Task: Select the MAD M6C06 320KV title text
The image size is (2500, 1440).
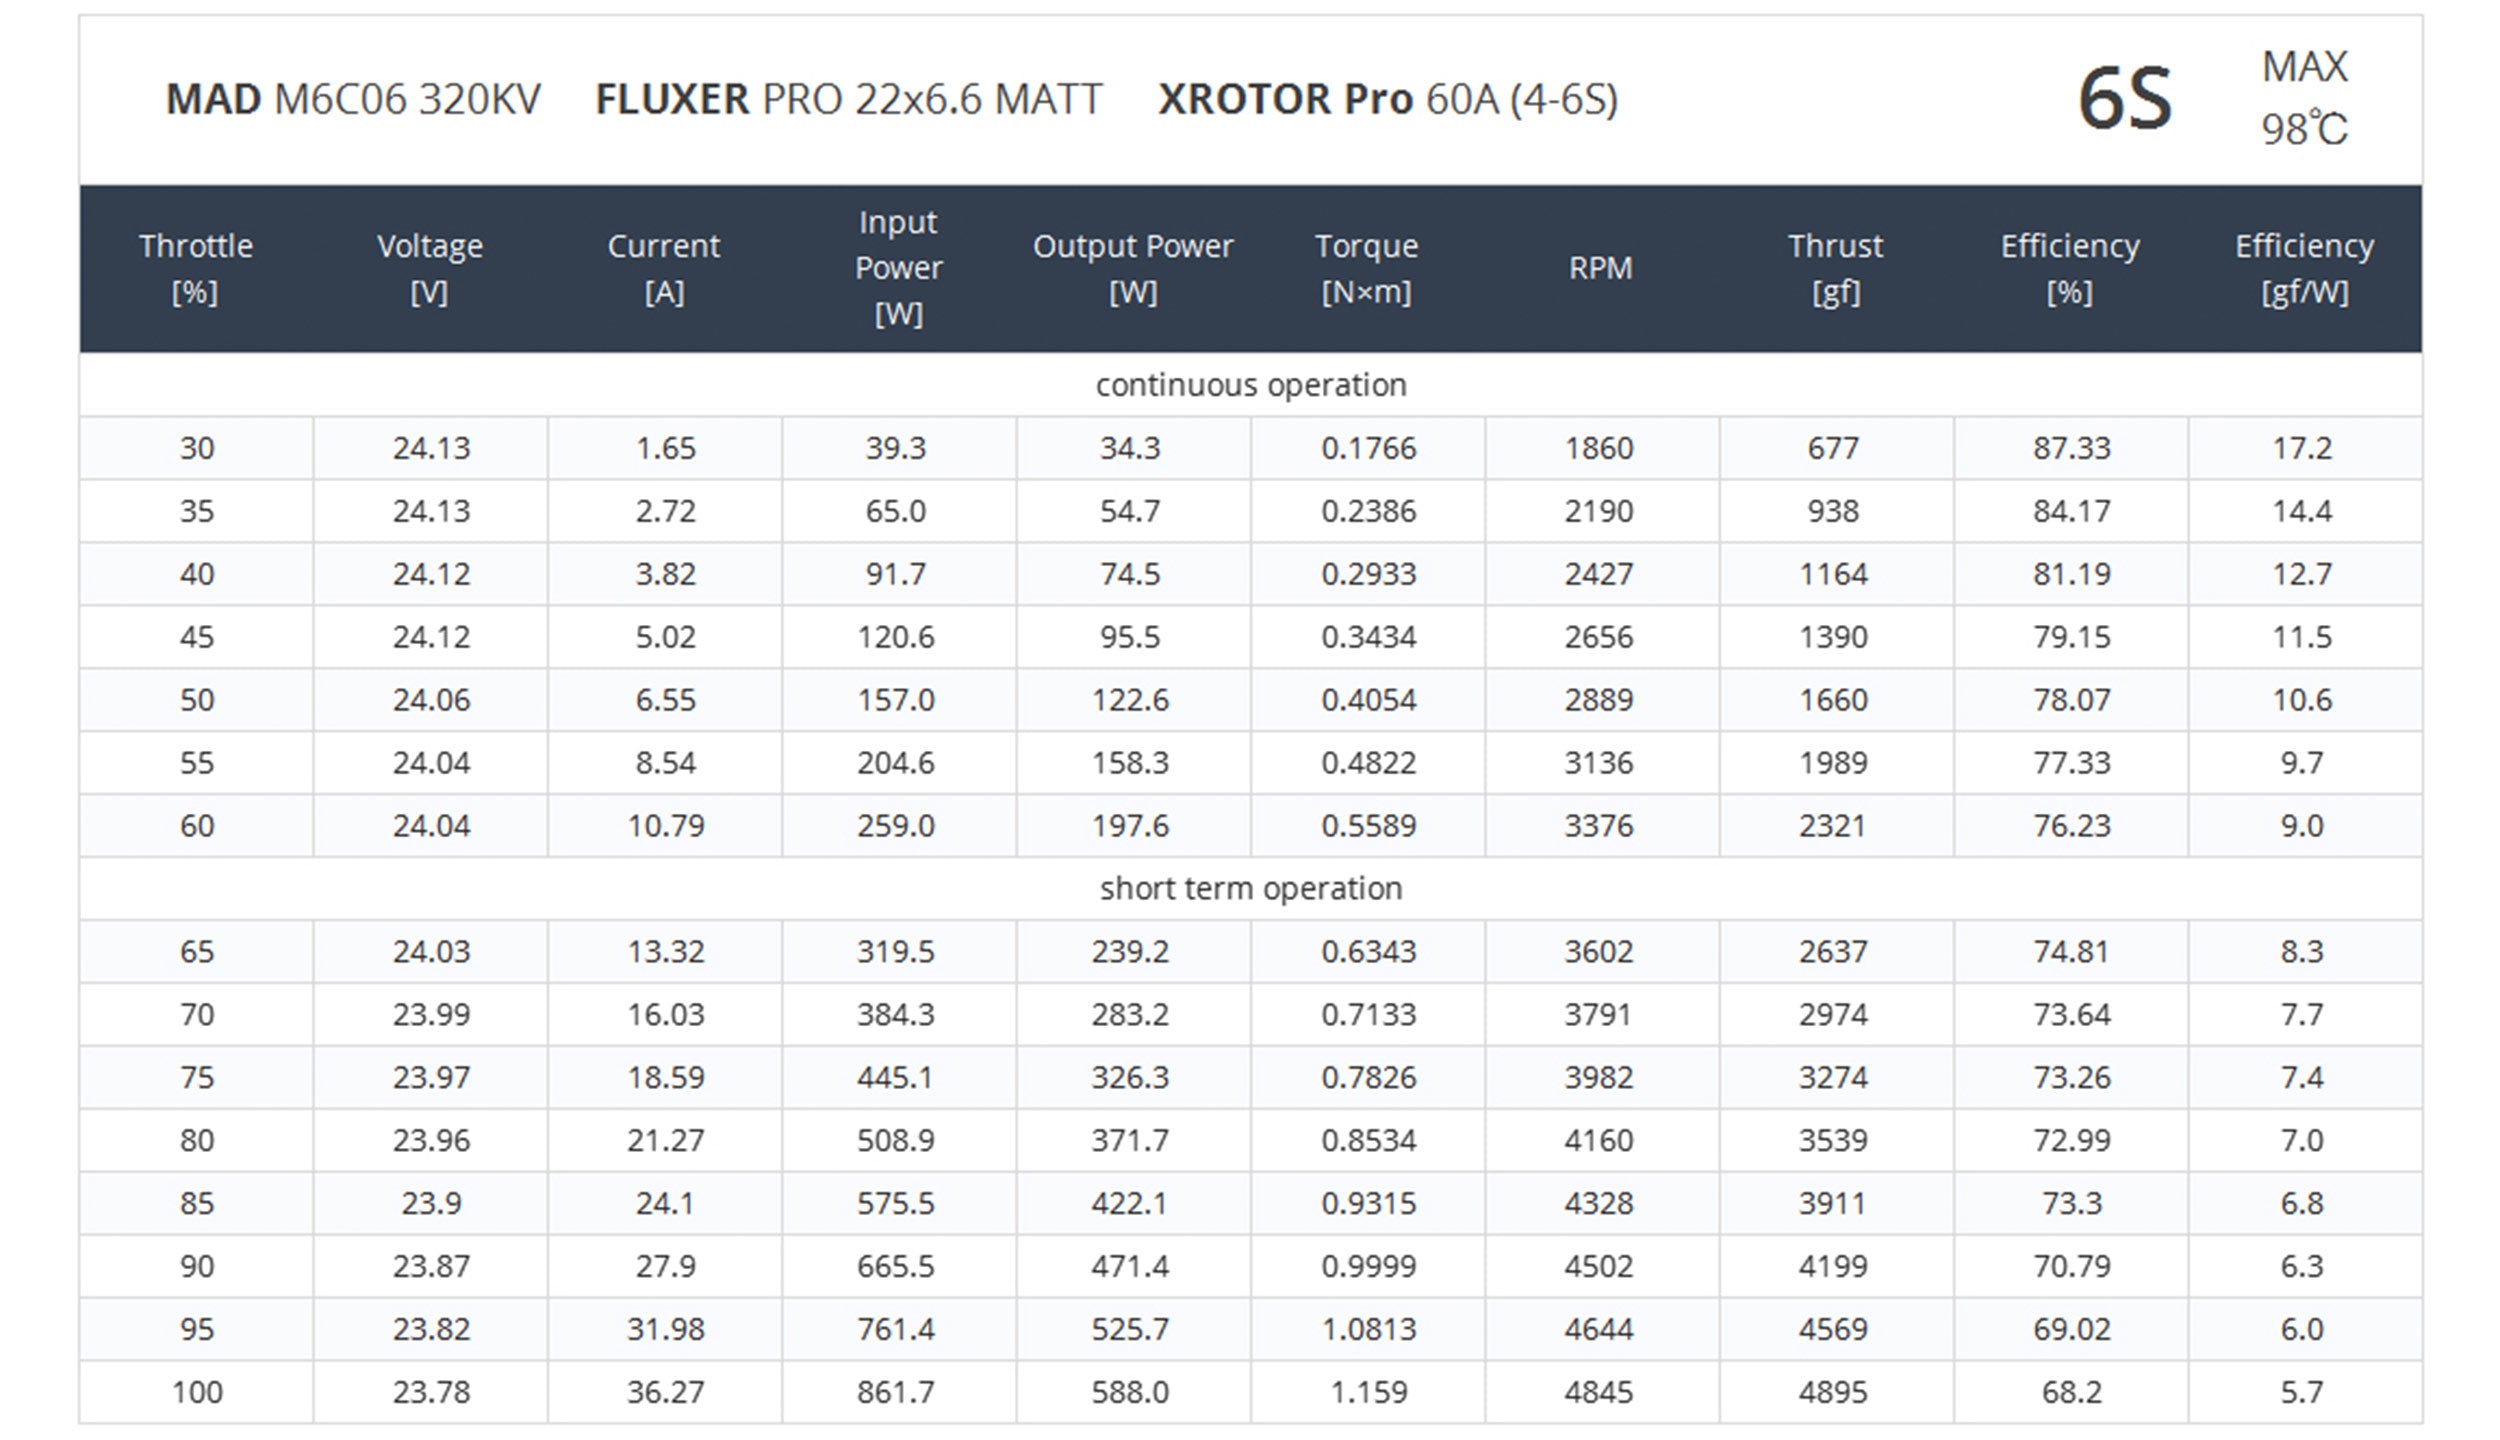Action: coord(353,99)
